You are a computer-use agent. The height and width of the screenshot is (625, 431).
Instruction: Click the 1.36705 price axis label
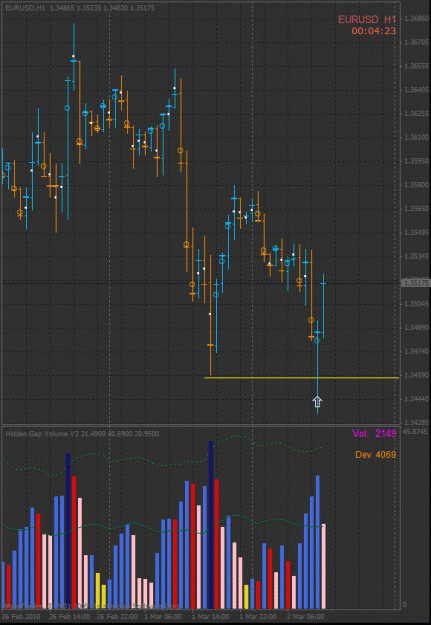[x=416, y=42]
